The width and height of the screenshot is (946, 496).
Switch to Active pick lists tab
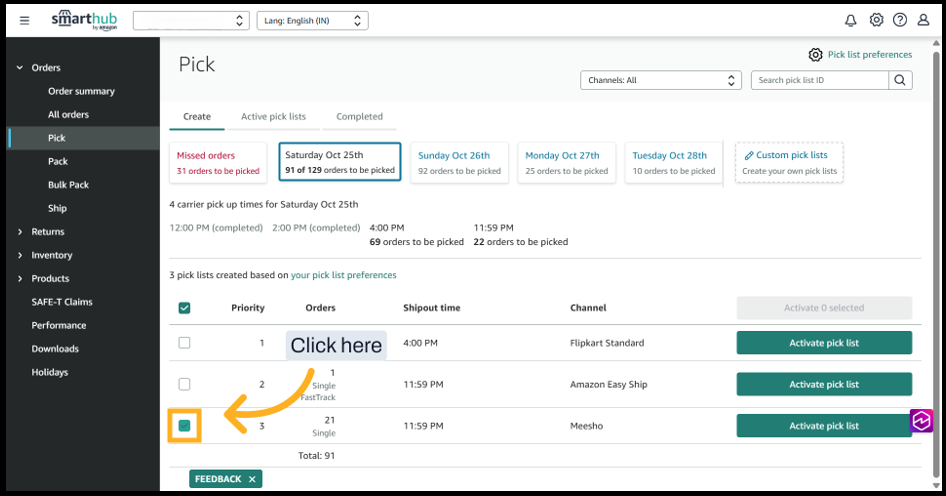coord(273,116)
